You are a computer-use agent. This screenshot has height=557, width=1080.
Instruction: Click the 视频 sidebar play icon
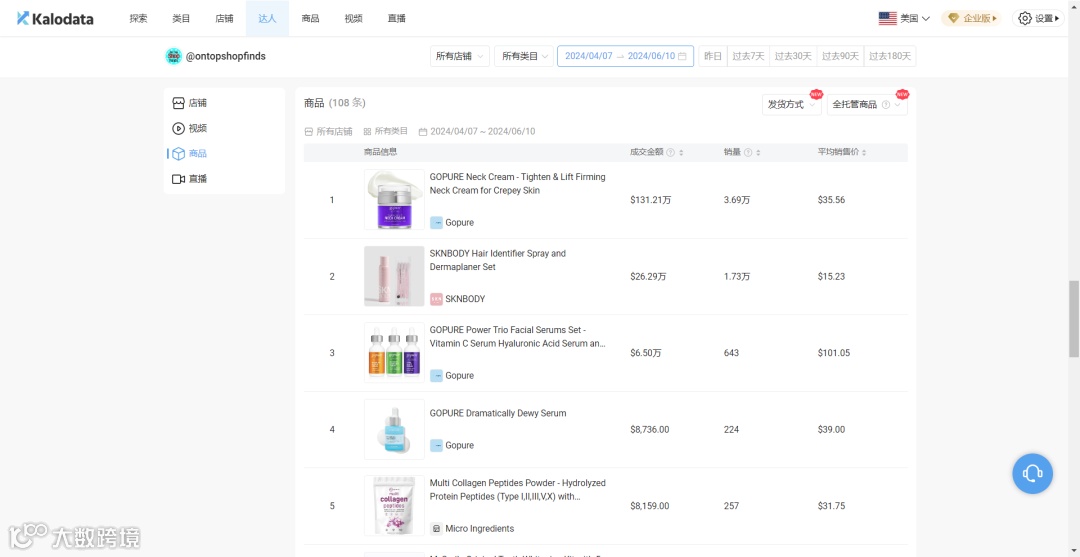(x=178, y=128)
